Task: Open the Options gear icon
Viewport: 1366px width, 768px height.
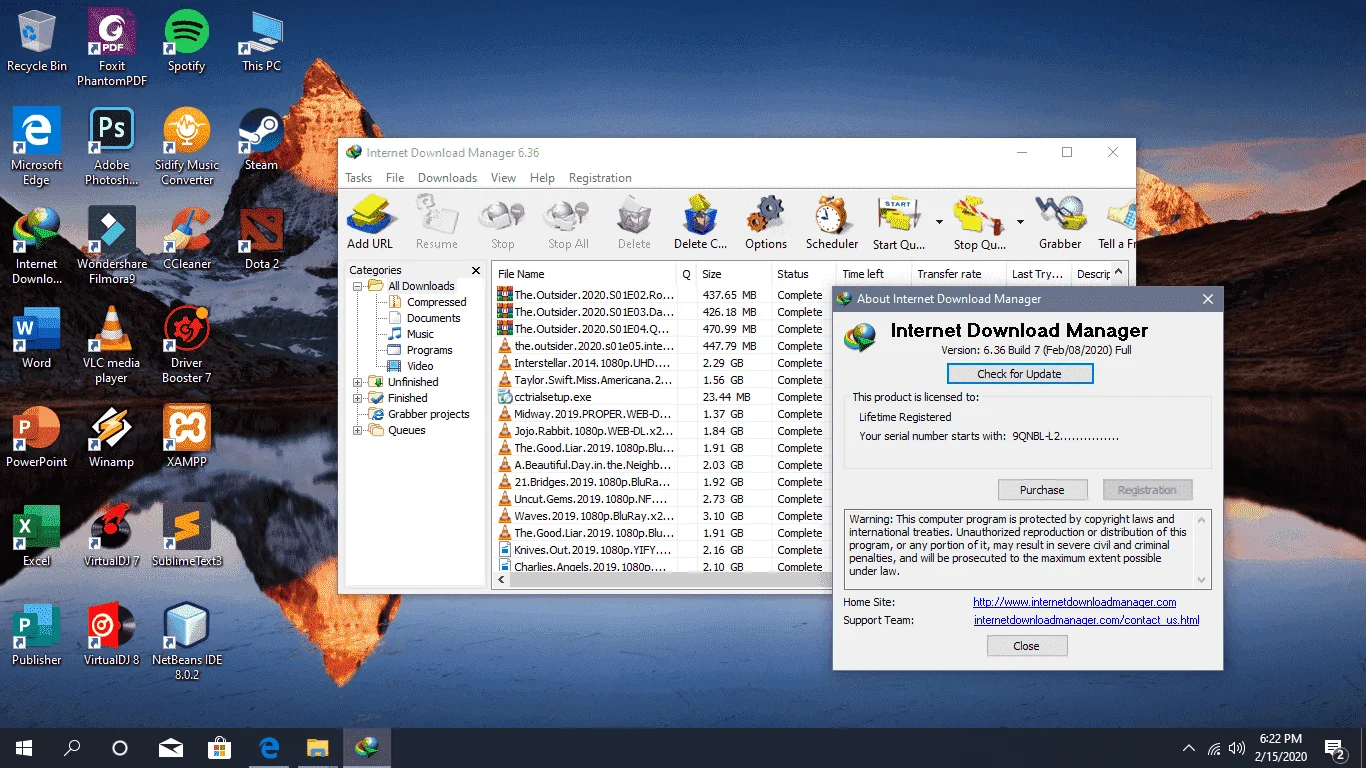Action: click(x=766, y=222)
